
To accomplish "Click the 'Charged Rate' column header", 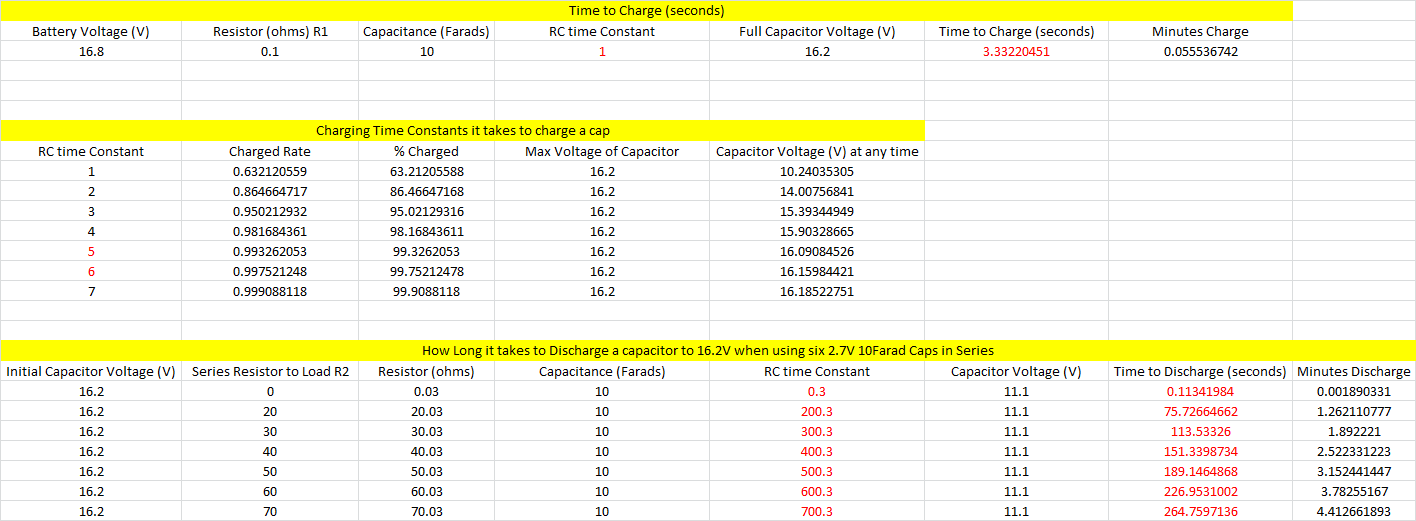I will [270, 151].
